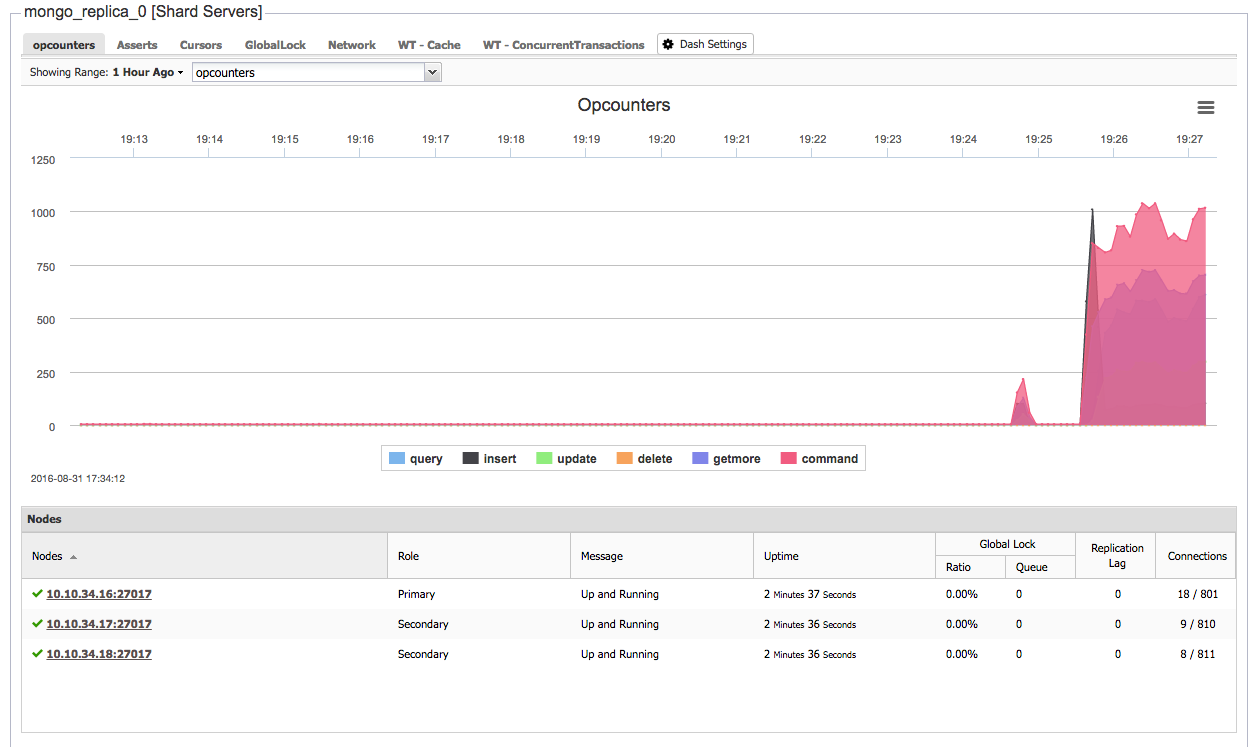Click green checkmark for node 10.10.34.16:27017

37,593
